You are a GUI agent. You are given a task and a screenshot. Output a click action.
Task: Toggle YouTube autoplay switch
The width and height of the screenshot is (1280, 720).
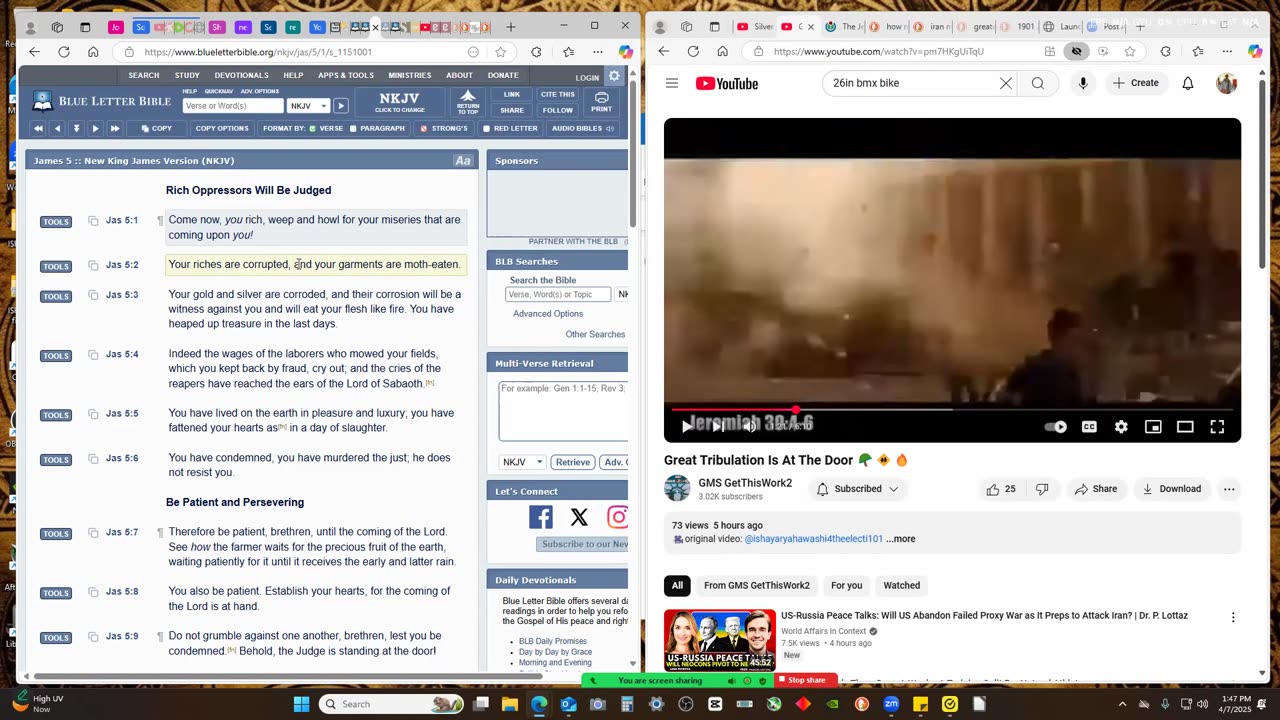[x=1056, y=427]
